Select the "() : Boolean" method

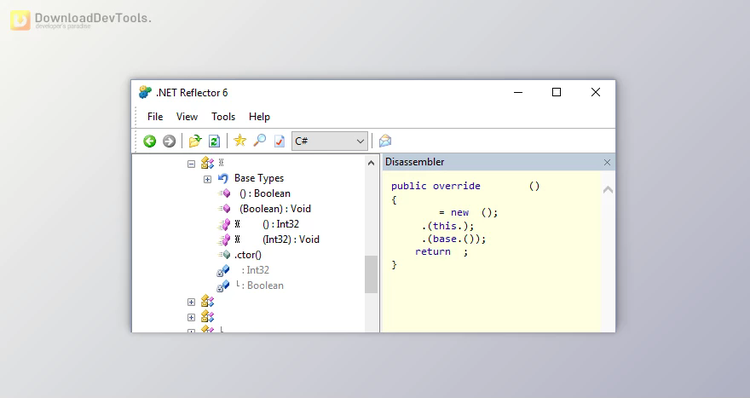click(265, 193)
